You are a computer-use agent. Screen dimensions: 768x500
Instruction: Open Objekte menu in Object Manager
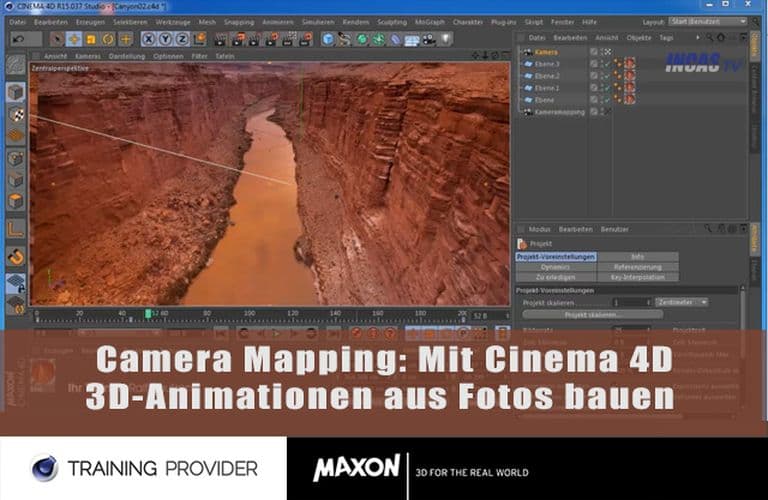[x=639, y=38]
